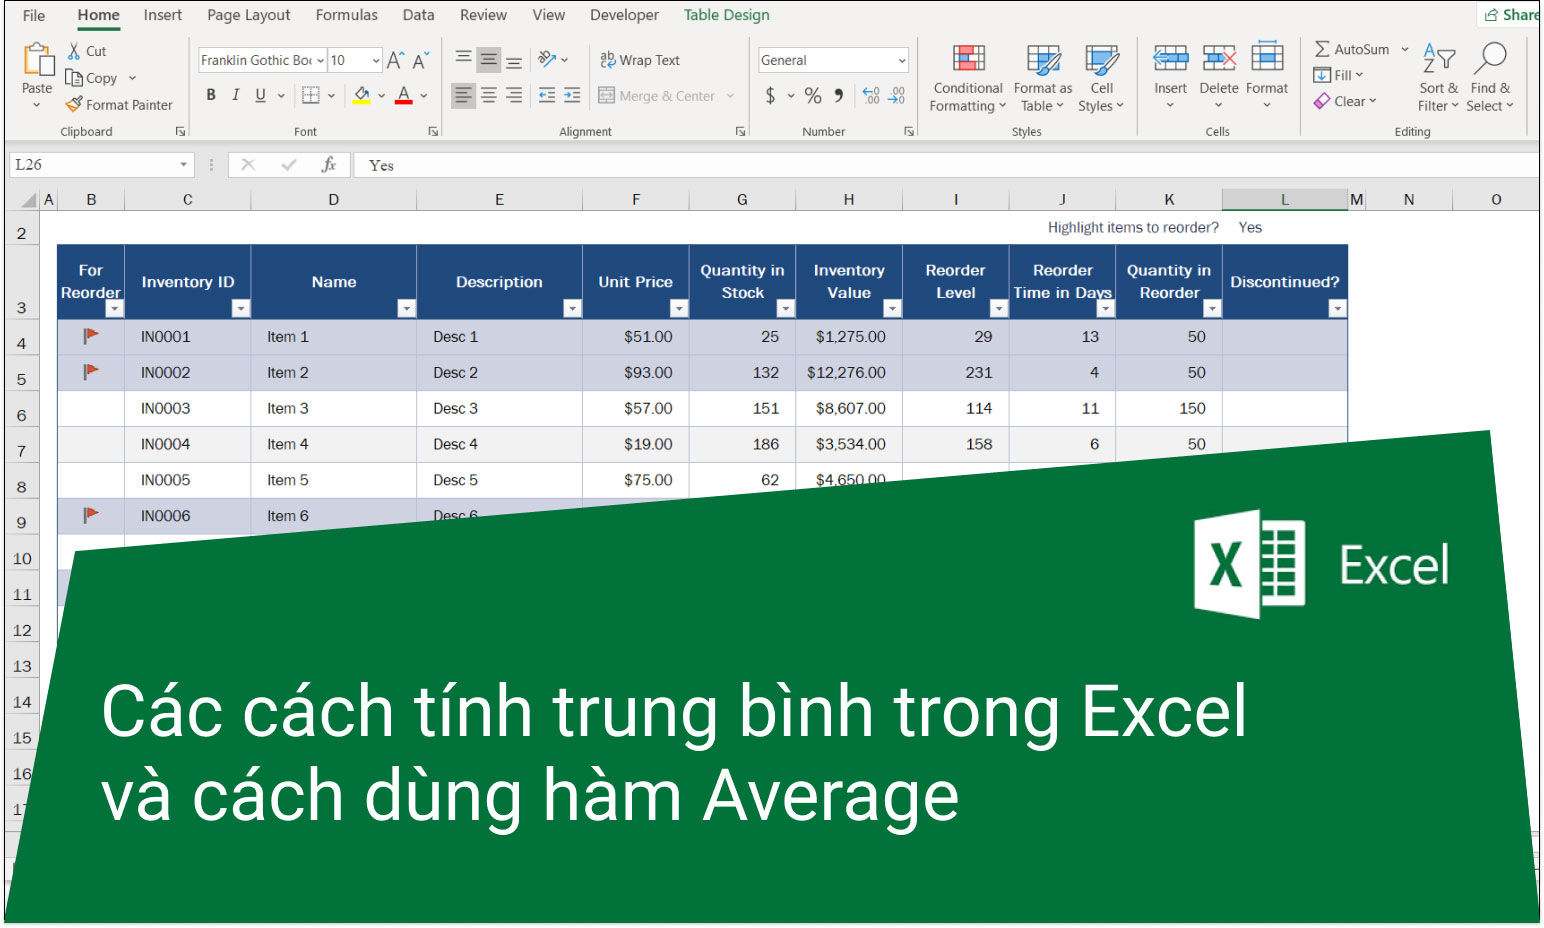Increase font size with larger A icon

396,60
